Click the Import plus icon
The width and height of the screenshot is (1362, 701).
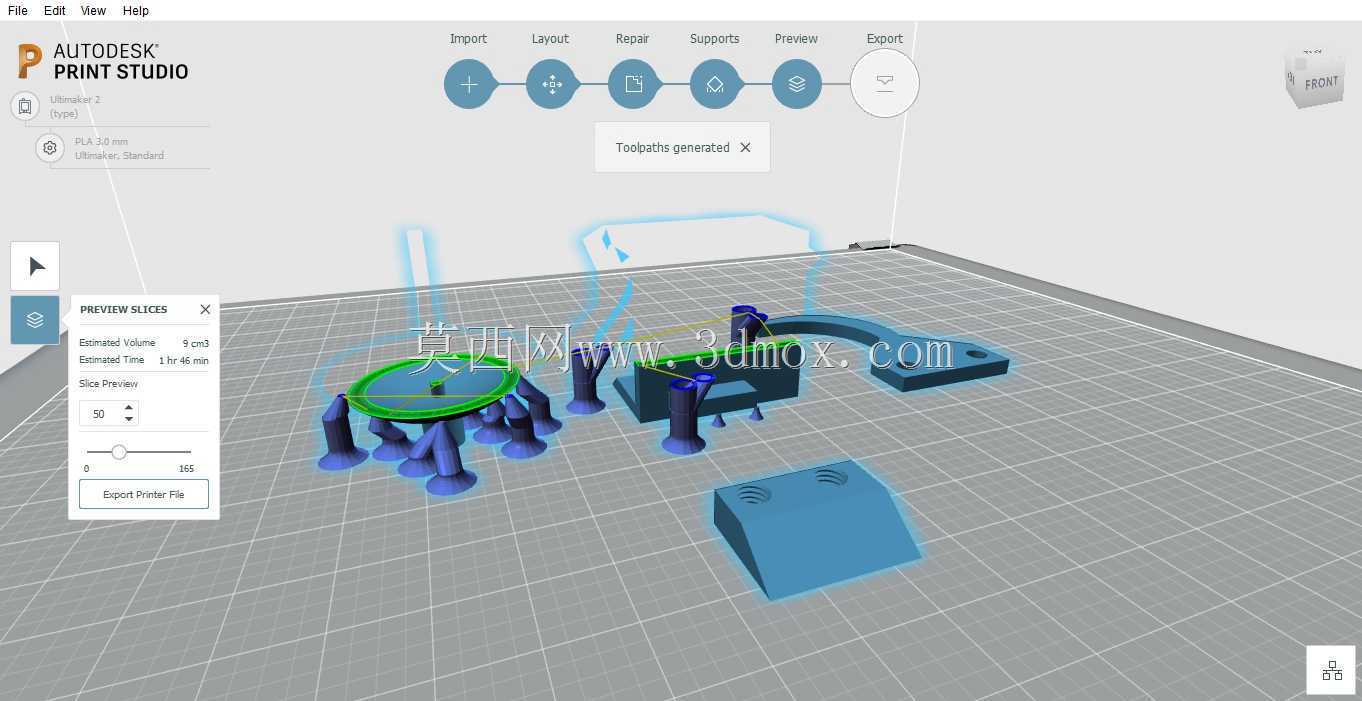click(469, 84)
